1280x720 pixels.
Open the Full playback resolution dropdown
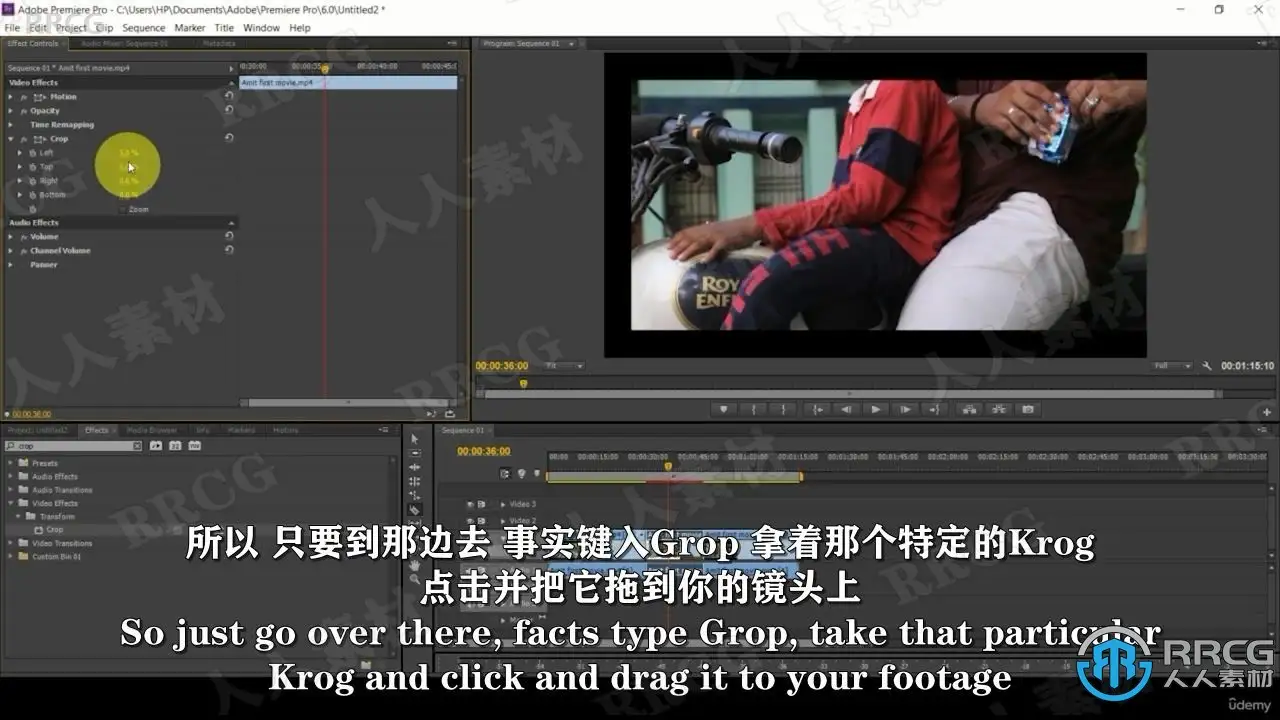pyautogui.click(x=1172, y=366)
